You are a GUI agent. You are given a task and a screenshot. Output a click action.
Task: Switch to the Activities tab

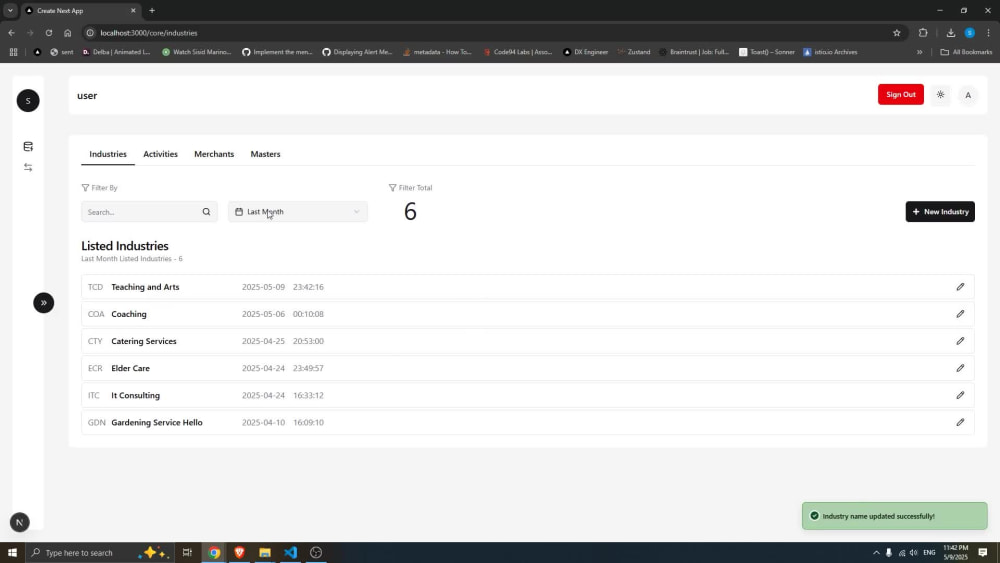[x=160, y=154]
